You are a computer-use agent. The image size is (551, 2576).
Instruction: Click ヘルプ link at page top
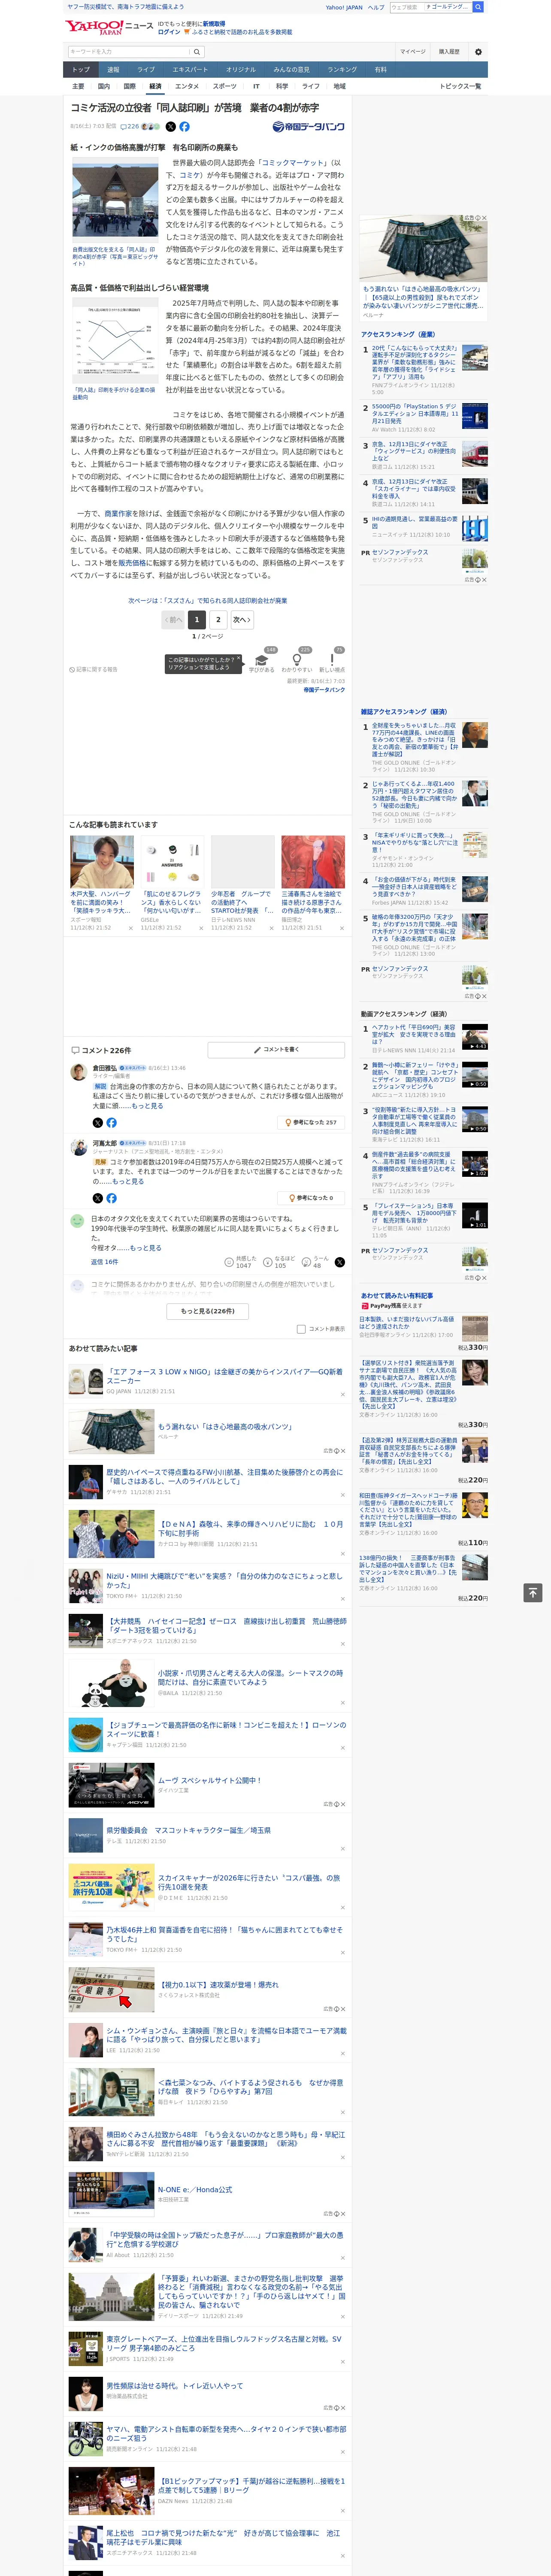pyautogui.click(x=376, y=7)
